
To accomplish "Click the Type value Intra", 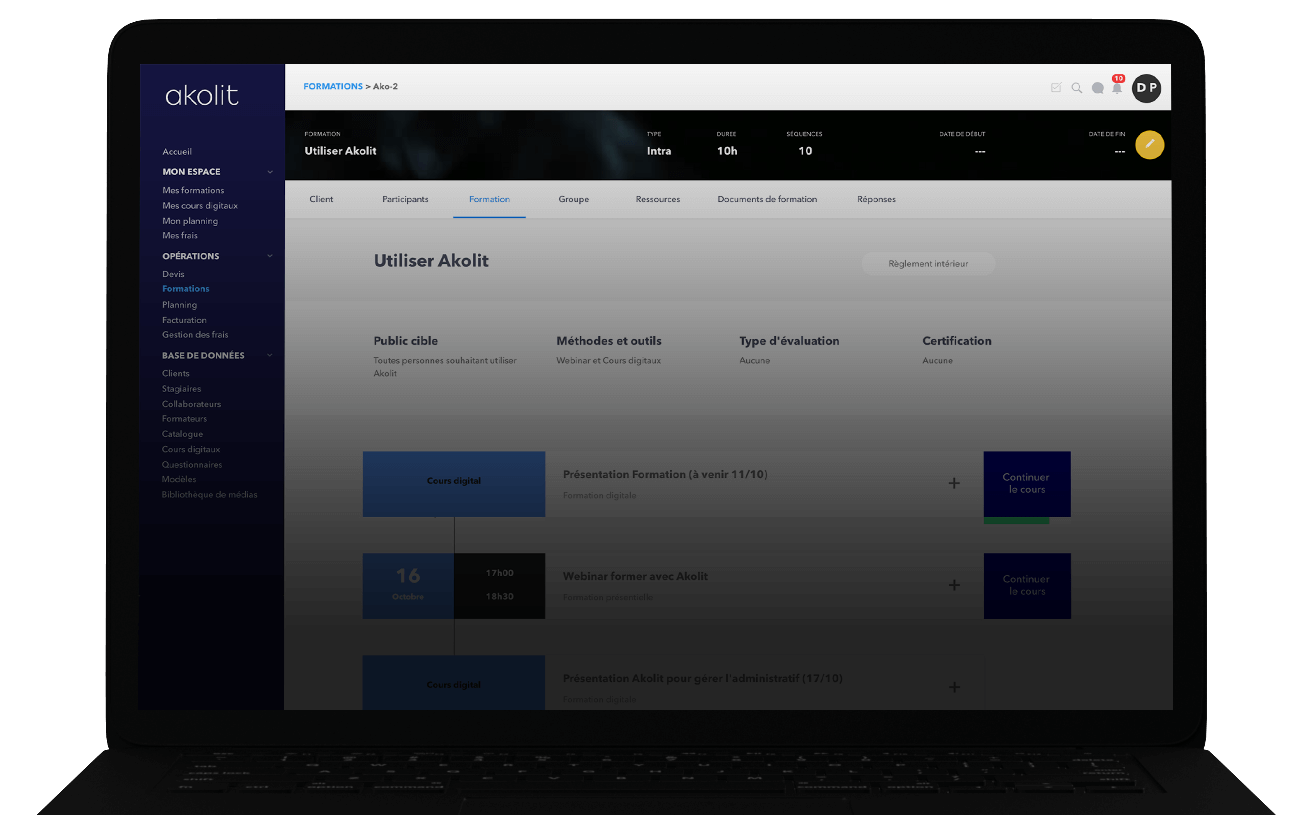I will point(659,151).
